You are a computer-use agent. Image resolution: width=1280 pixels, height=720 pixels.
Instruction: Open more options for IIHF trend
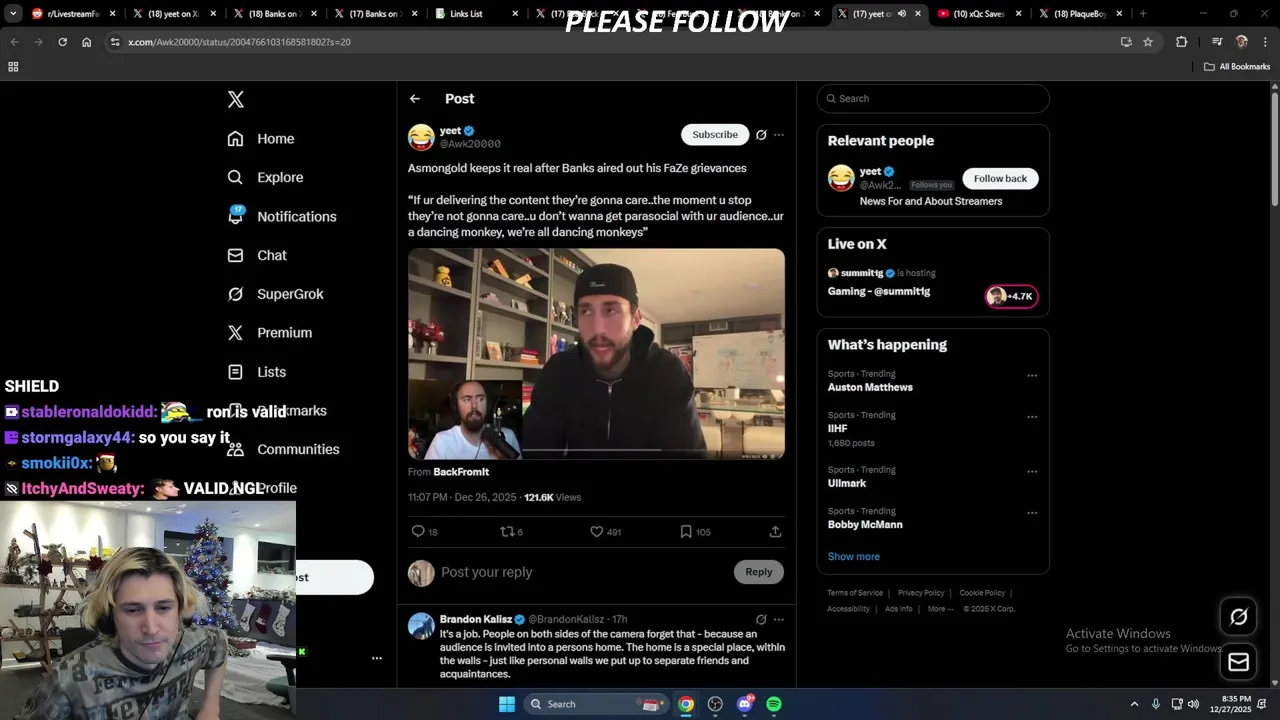click(1032, 417)
